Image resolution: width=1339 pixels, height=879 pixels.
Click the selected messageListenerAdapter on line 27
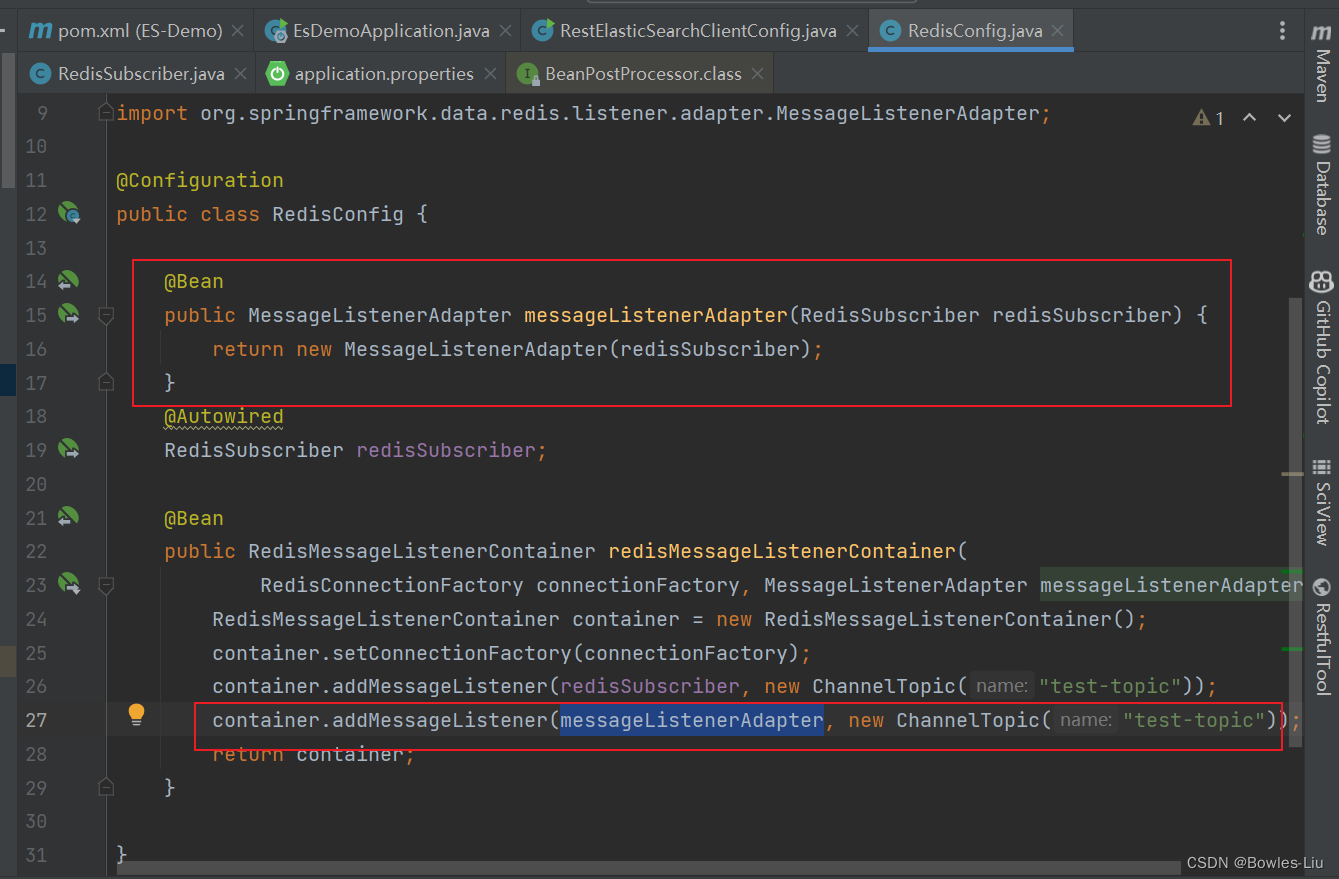(691, 720)
